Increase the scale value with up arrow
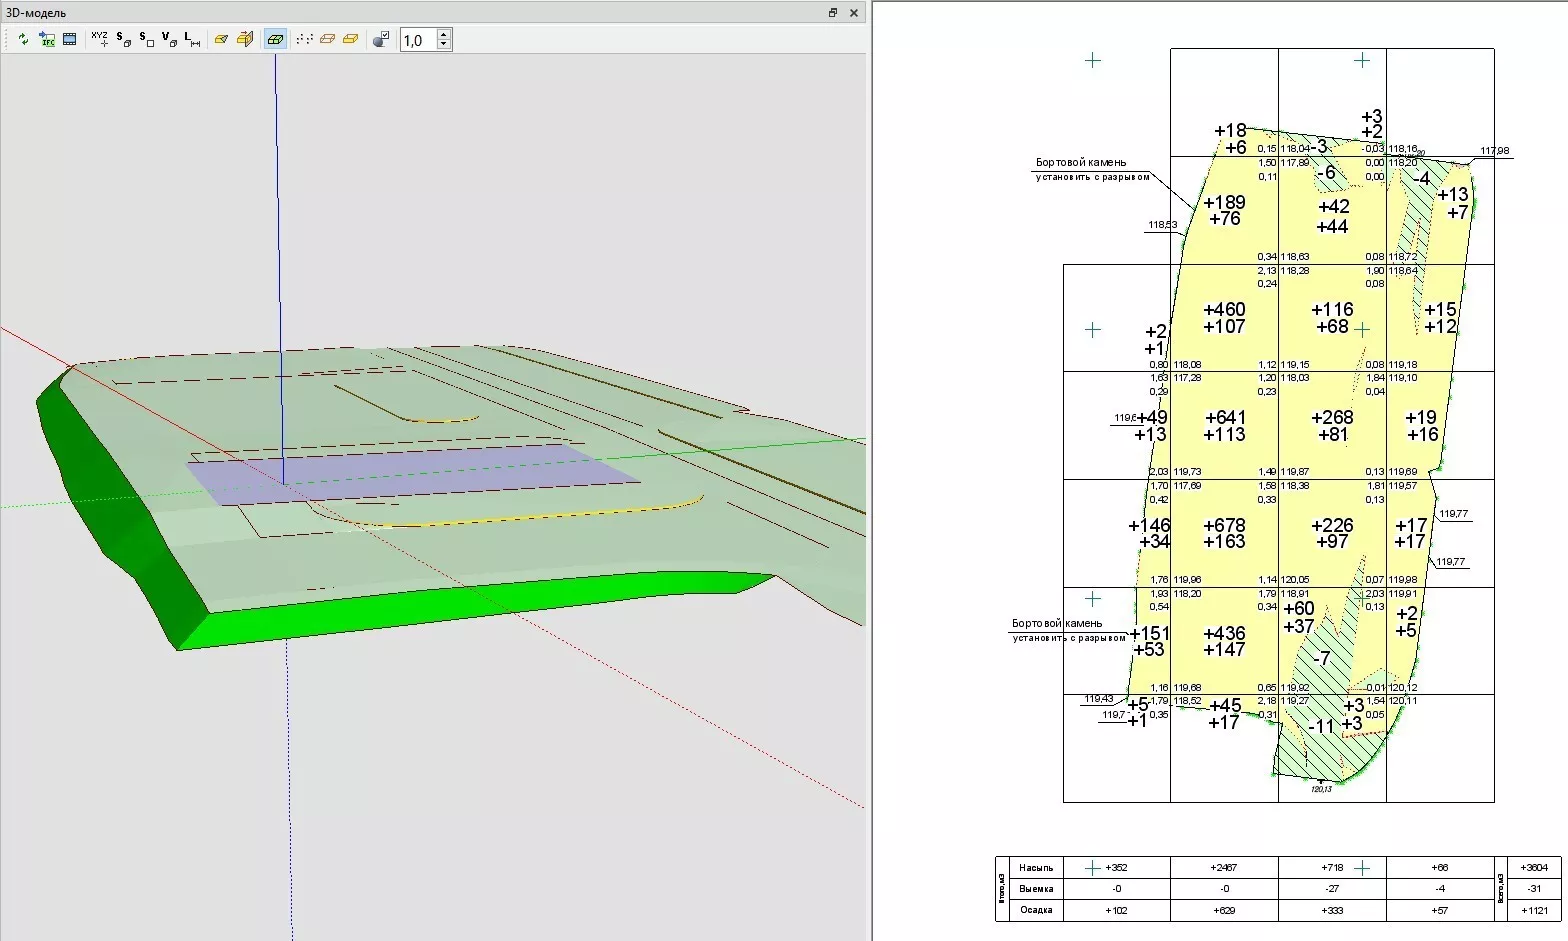The height and width of the screenshot is (941, 1568). coord(444,35)
